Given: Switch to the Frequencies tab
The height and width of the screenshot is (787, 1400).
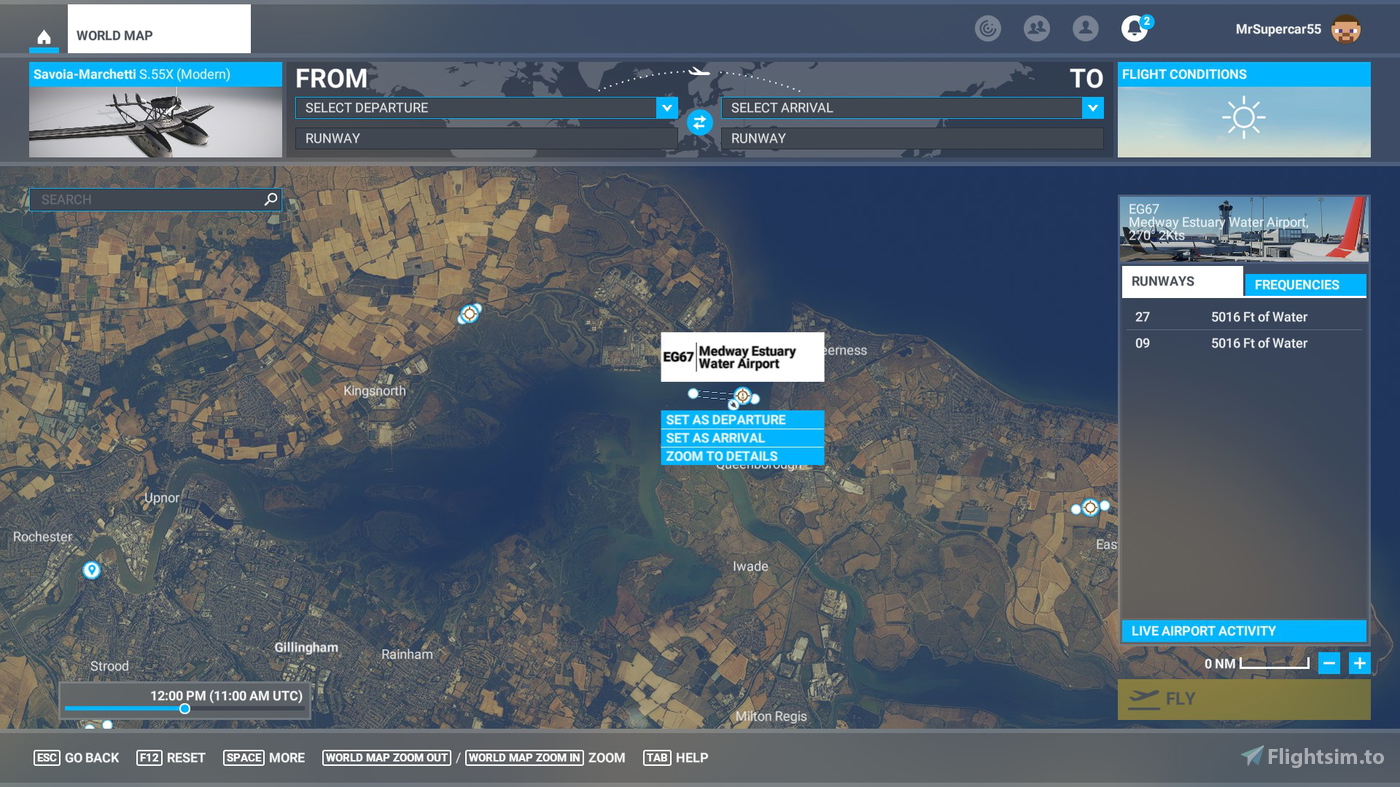Looking at the screenshot, I should pyautogui.click(x=1305, y=284).
